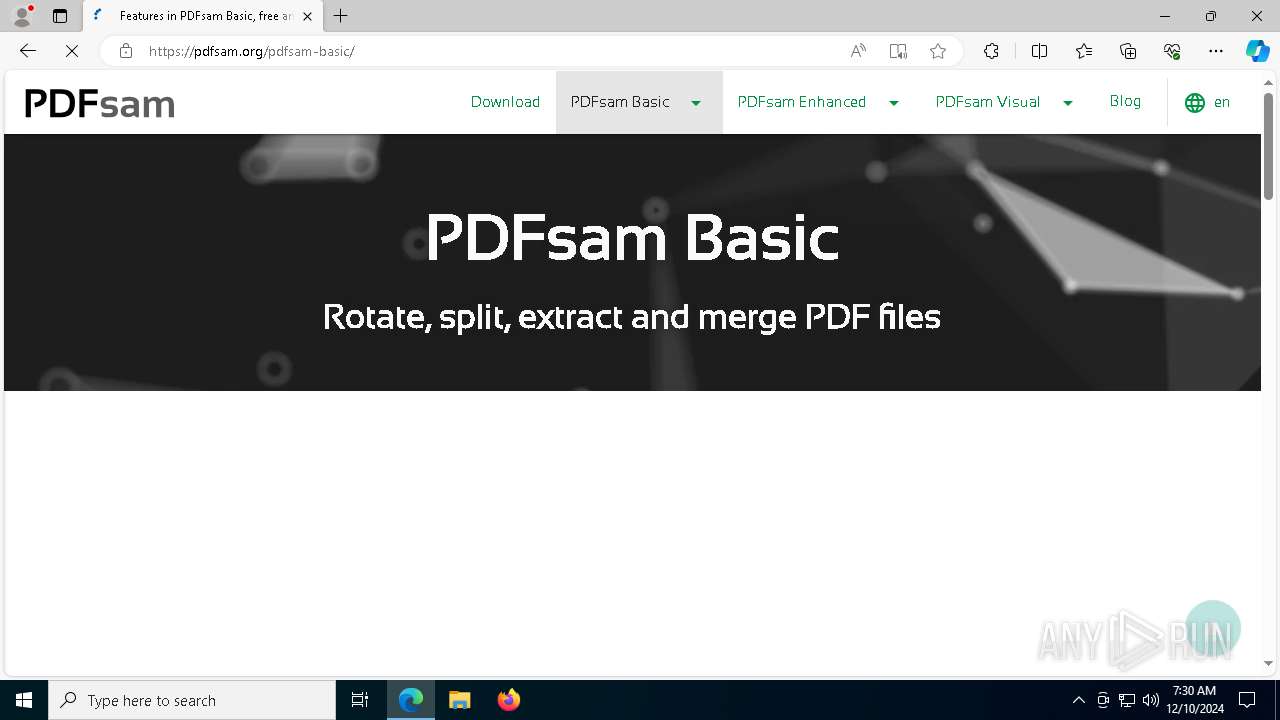This screenshot has width=1280, height=720.
Task: Click the page vertical scrollbar thumb
Action: (x=1268, y=145)
